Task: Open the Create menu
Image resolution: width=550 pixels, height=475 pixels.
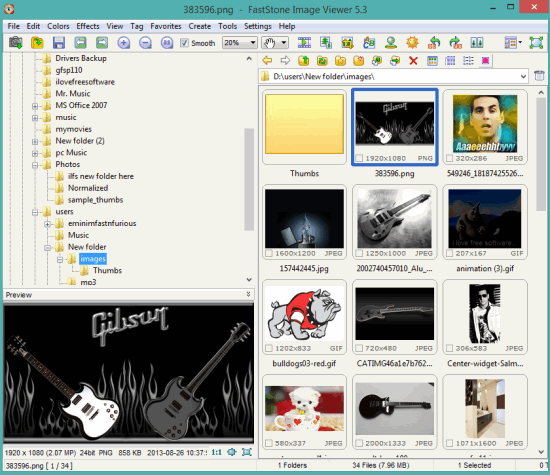Action: [x=200, y=26]
